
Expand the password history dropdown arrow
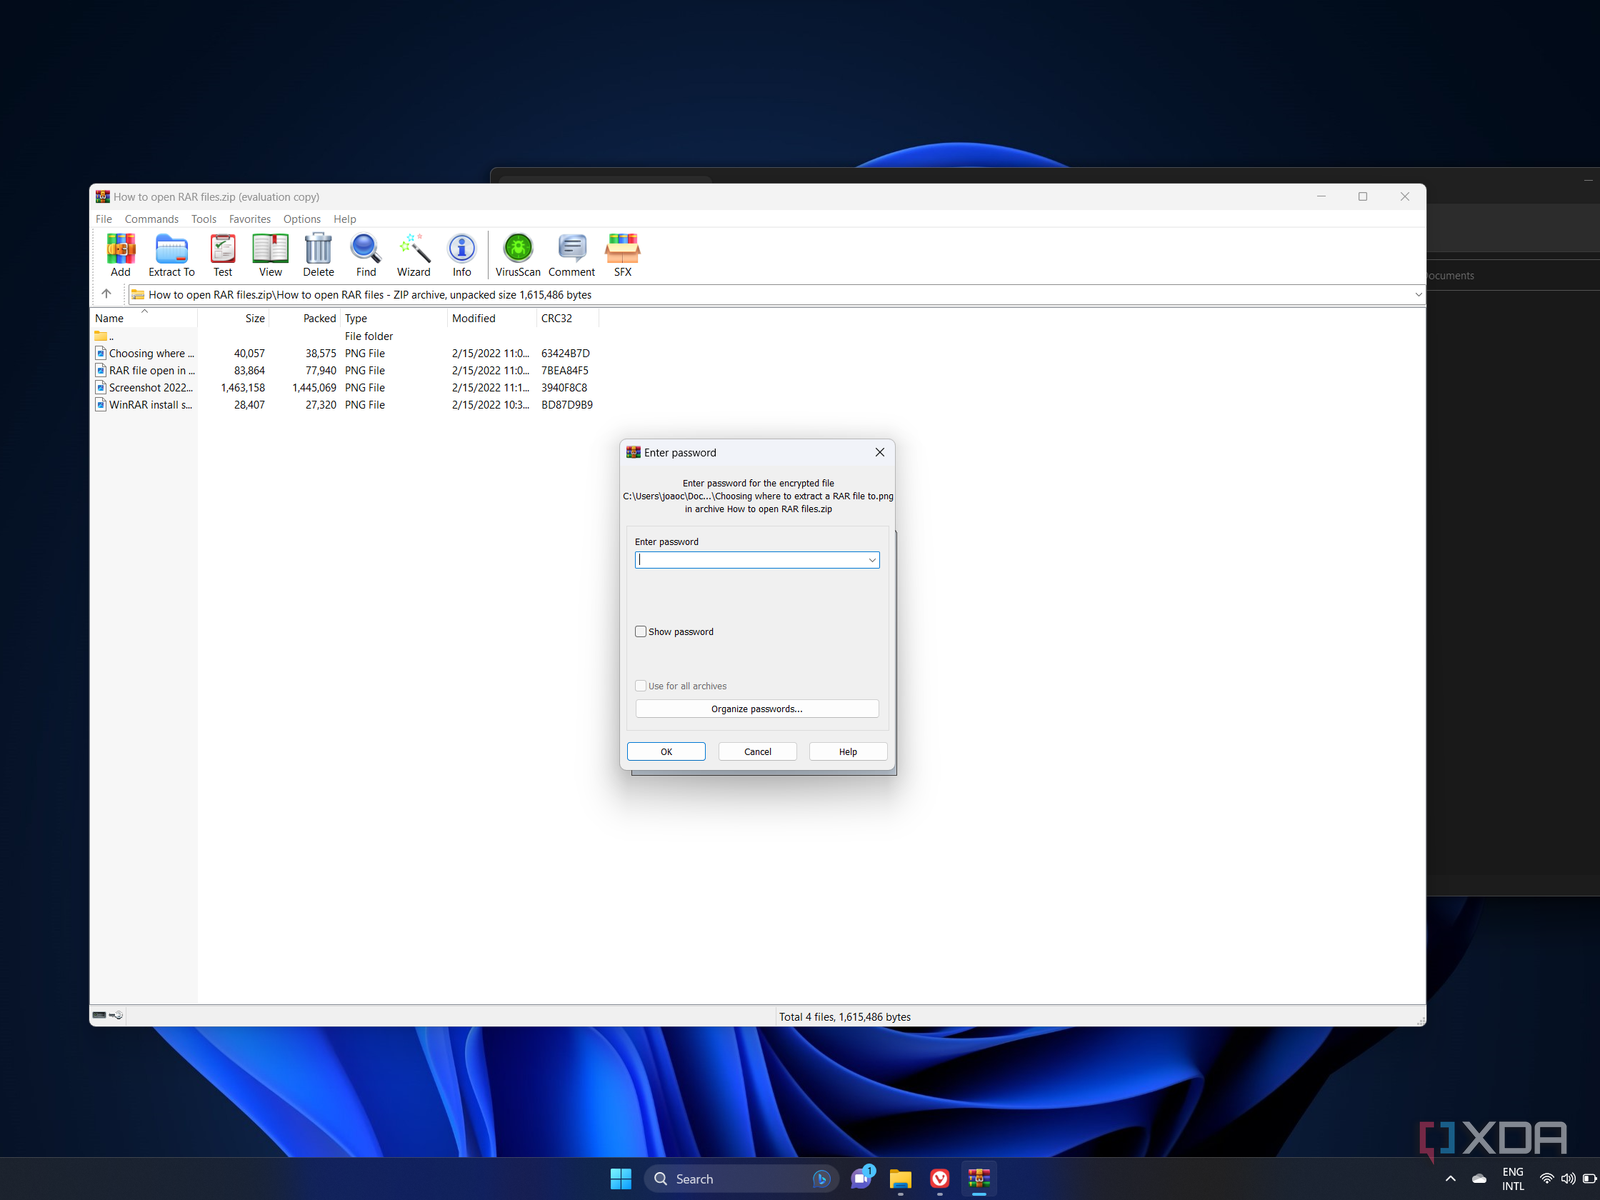click(872, 561)
